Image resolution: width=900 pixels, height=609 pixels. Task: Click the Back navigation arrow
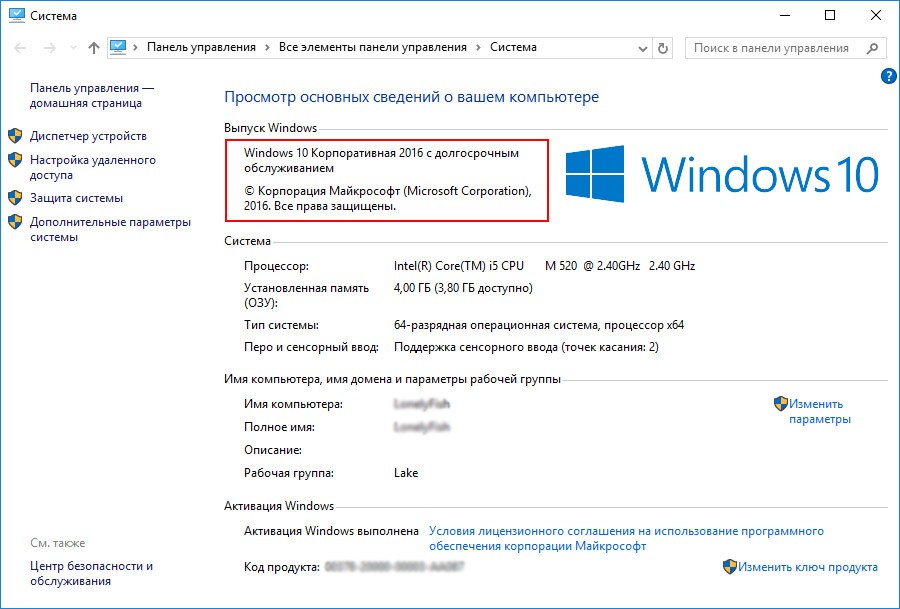[x=20, y=48]
